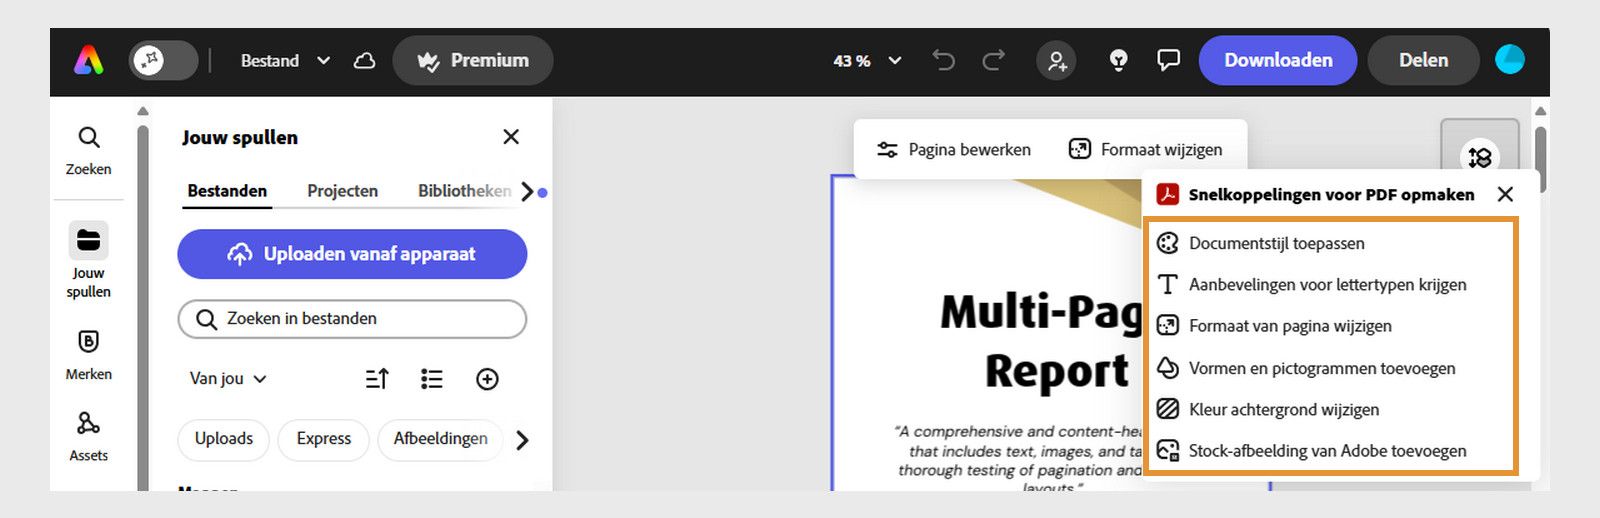This screenshot has height=518, width=1600.
Task: Click the red PDF icon in header
Action: click(1167, 194)
